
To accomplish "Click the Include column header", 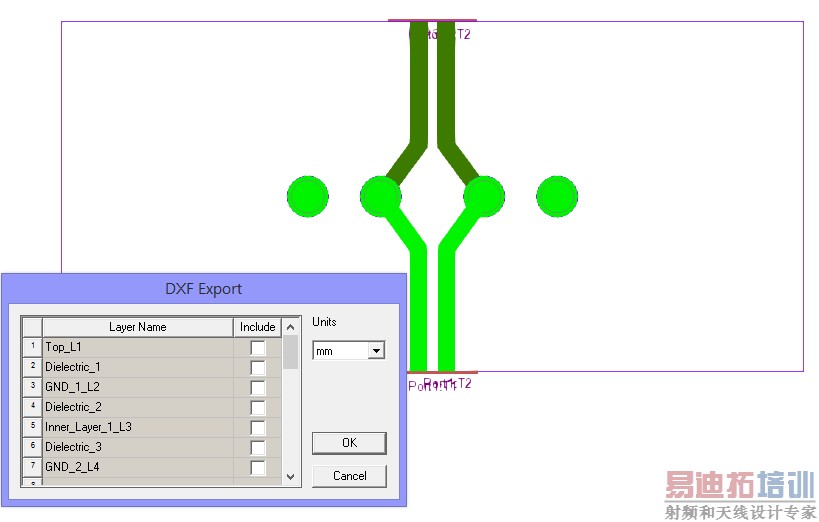I will point(258,327).
